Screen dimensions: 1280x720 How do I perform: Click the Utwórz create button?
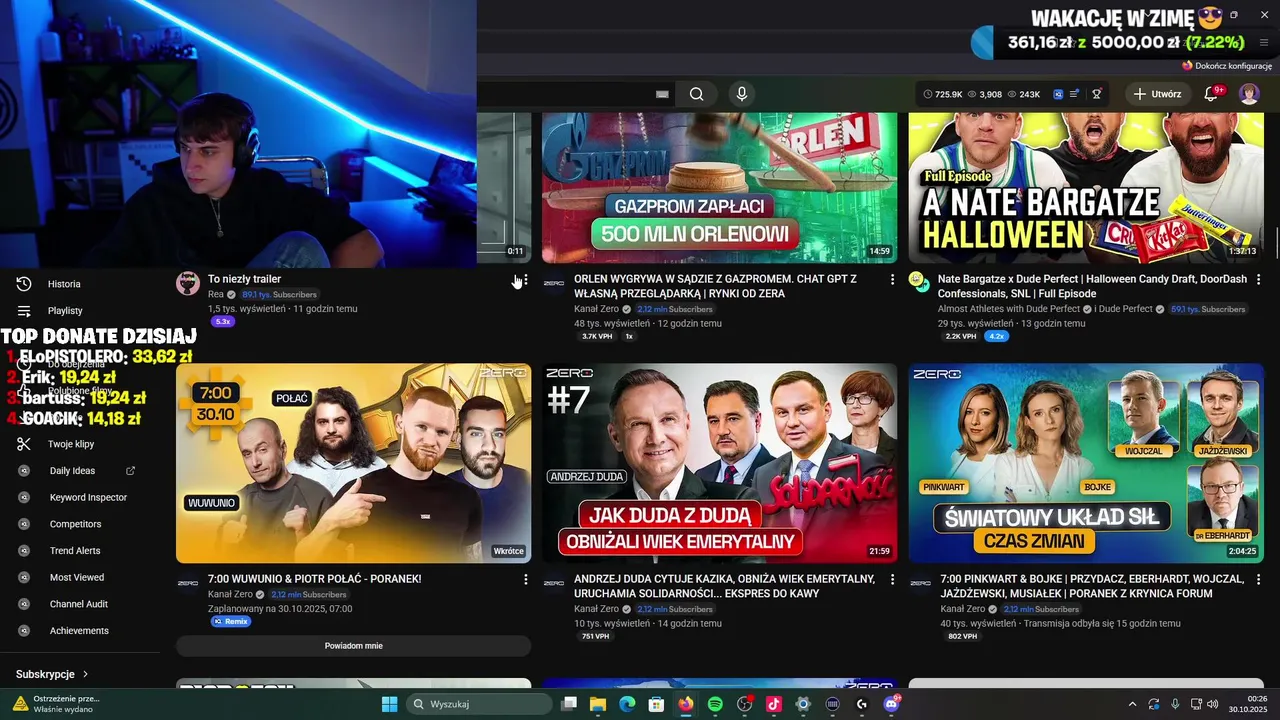coord(1157,94)
